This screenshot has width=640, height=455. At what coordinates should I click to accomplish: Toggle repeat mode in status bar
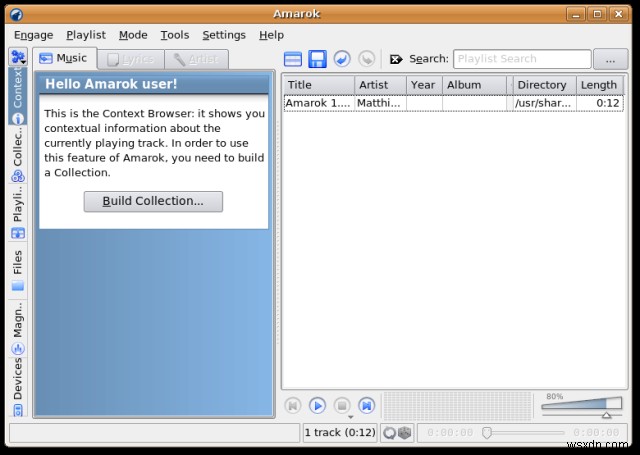pos(389,433)
